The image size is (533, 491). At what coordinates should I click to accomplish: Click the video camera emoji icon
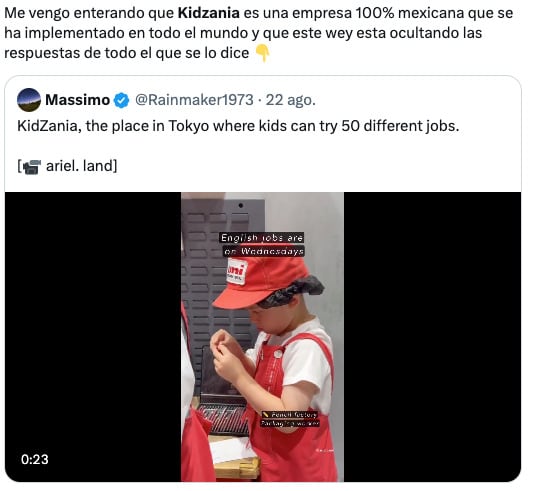(x=32, y=167)
